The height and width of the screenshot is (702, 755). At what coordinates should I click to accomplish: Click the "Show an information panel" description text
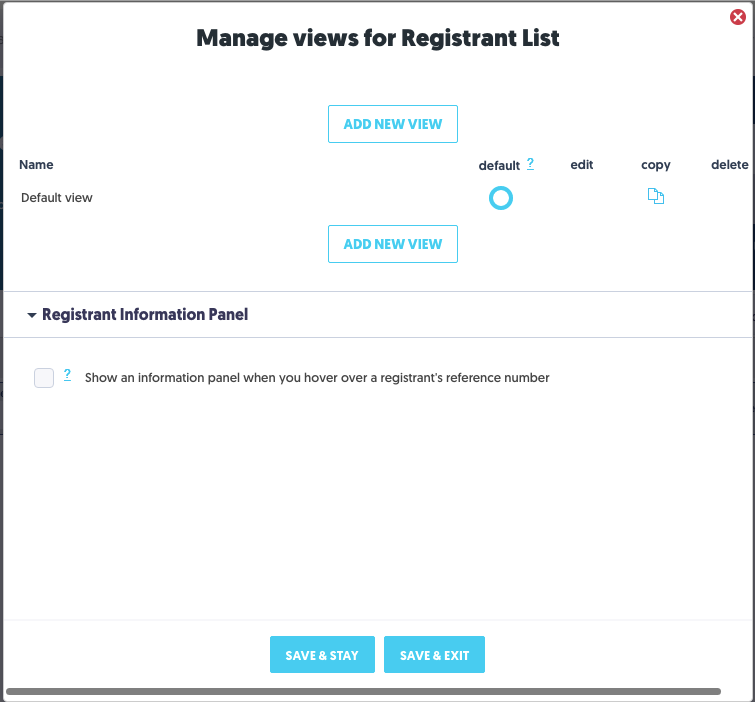(x=317, y=378)
